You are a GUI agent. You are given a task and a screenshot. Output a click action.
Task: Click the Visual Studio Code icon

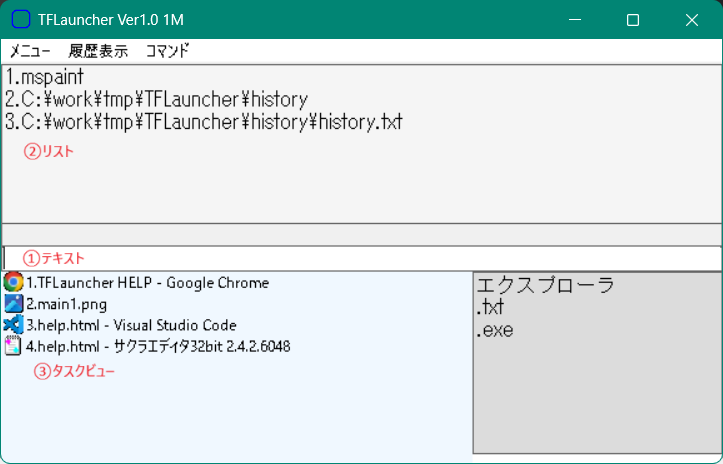[x=13, y=325]
